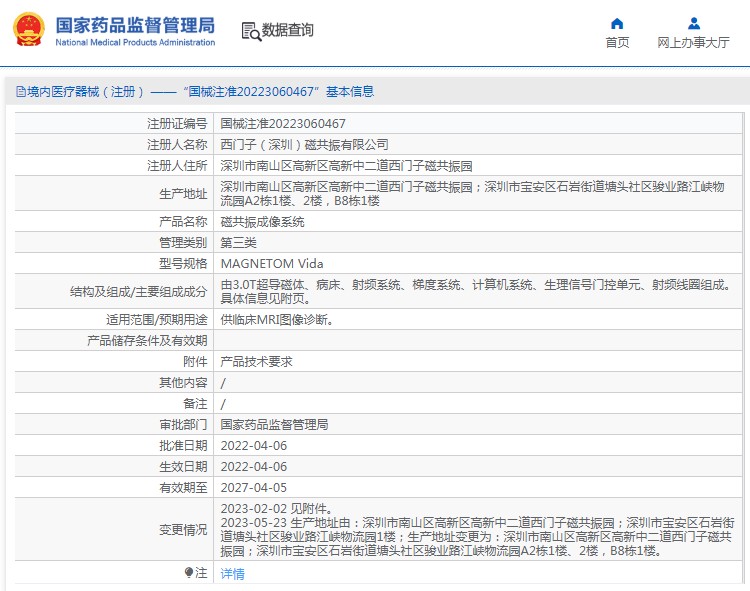
Task: Click the 批准日期 label
Action: click(x=183, y=446)
